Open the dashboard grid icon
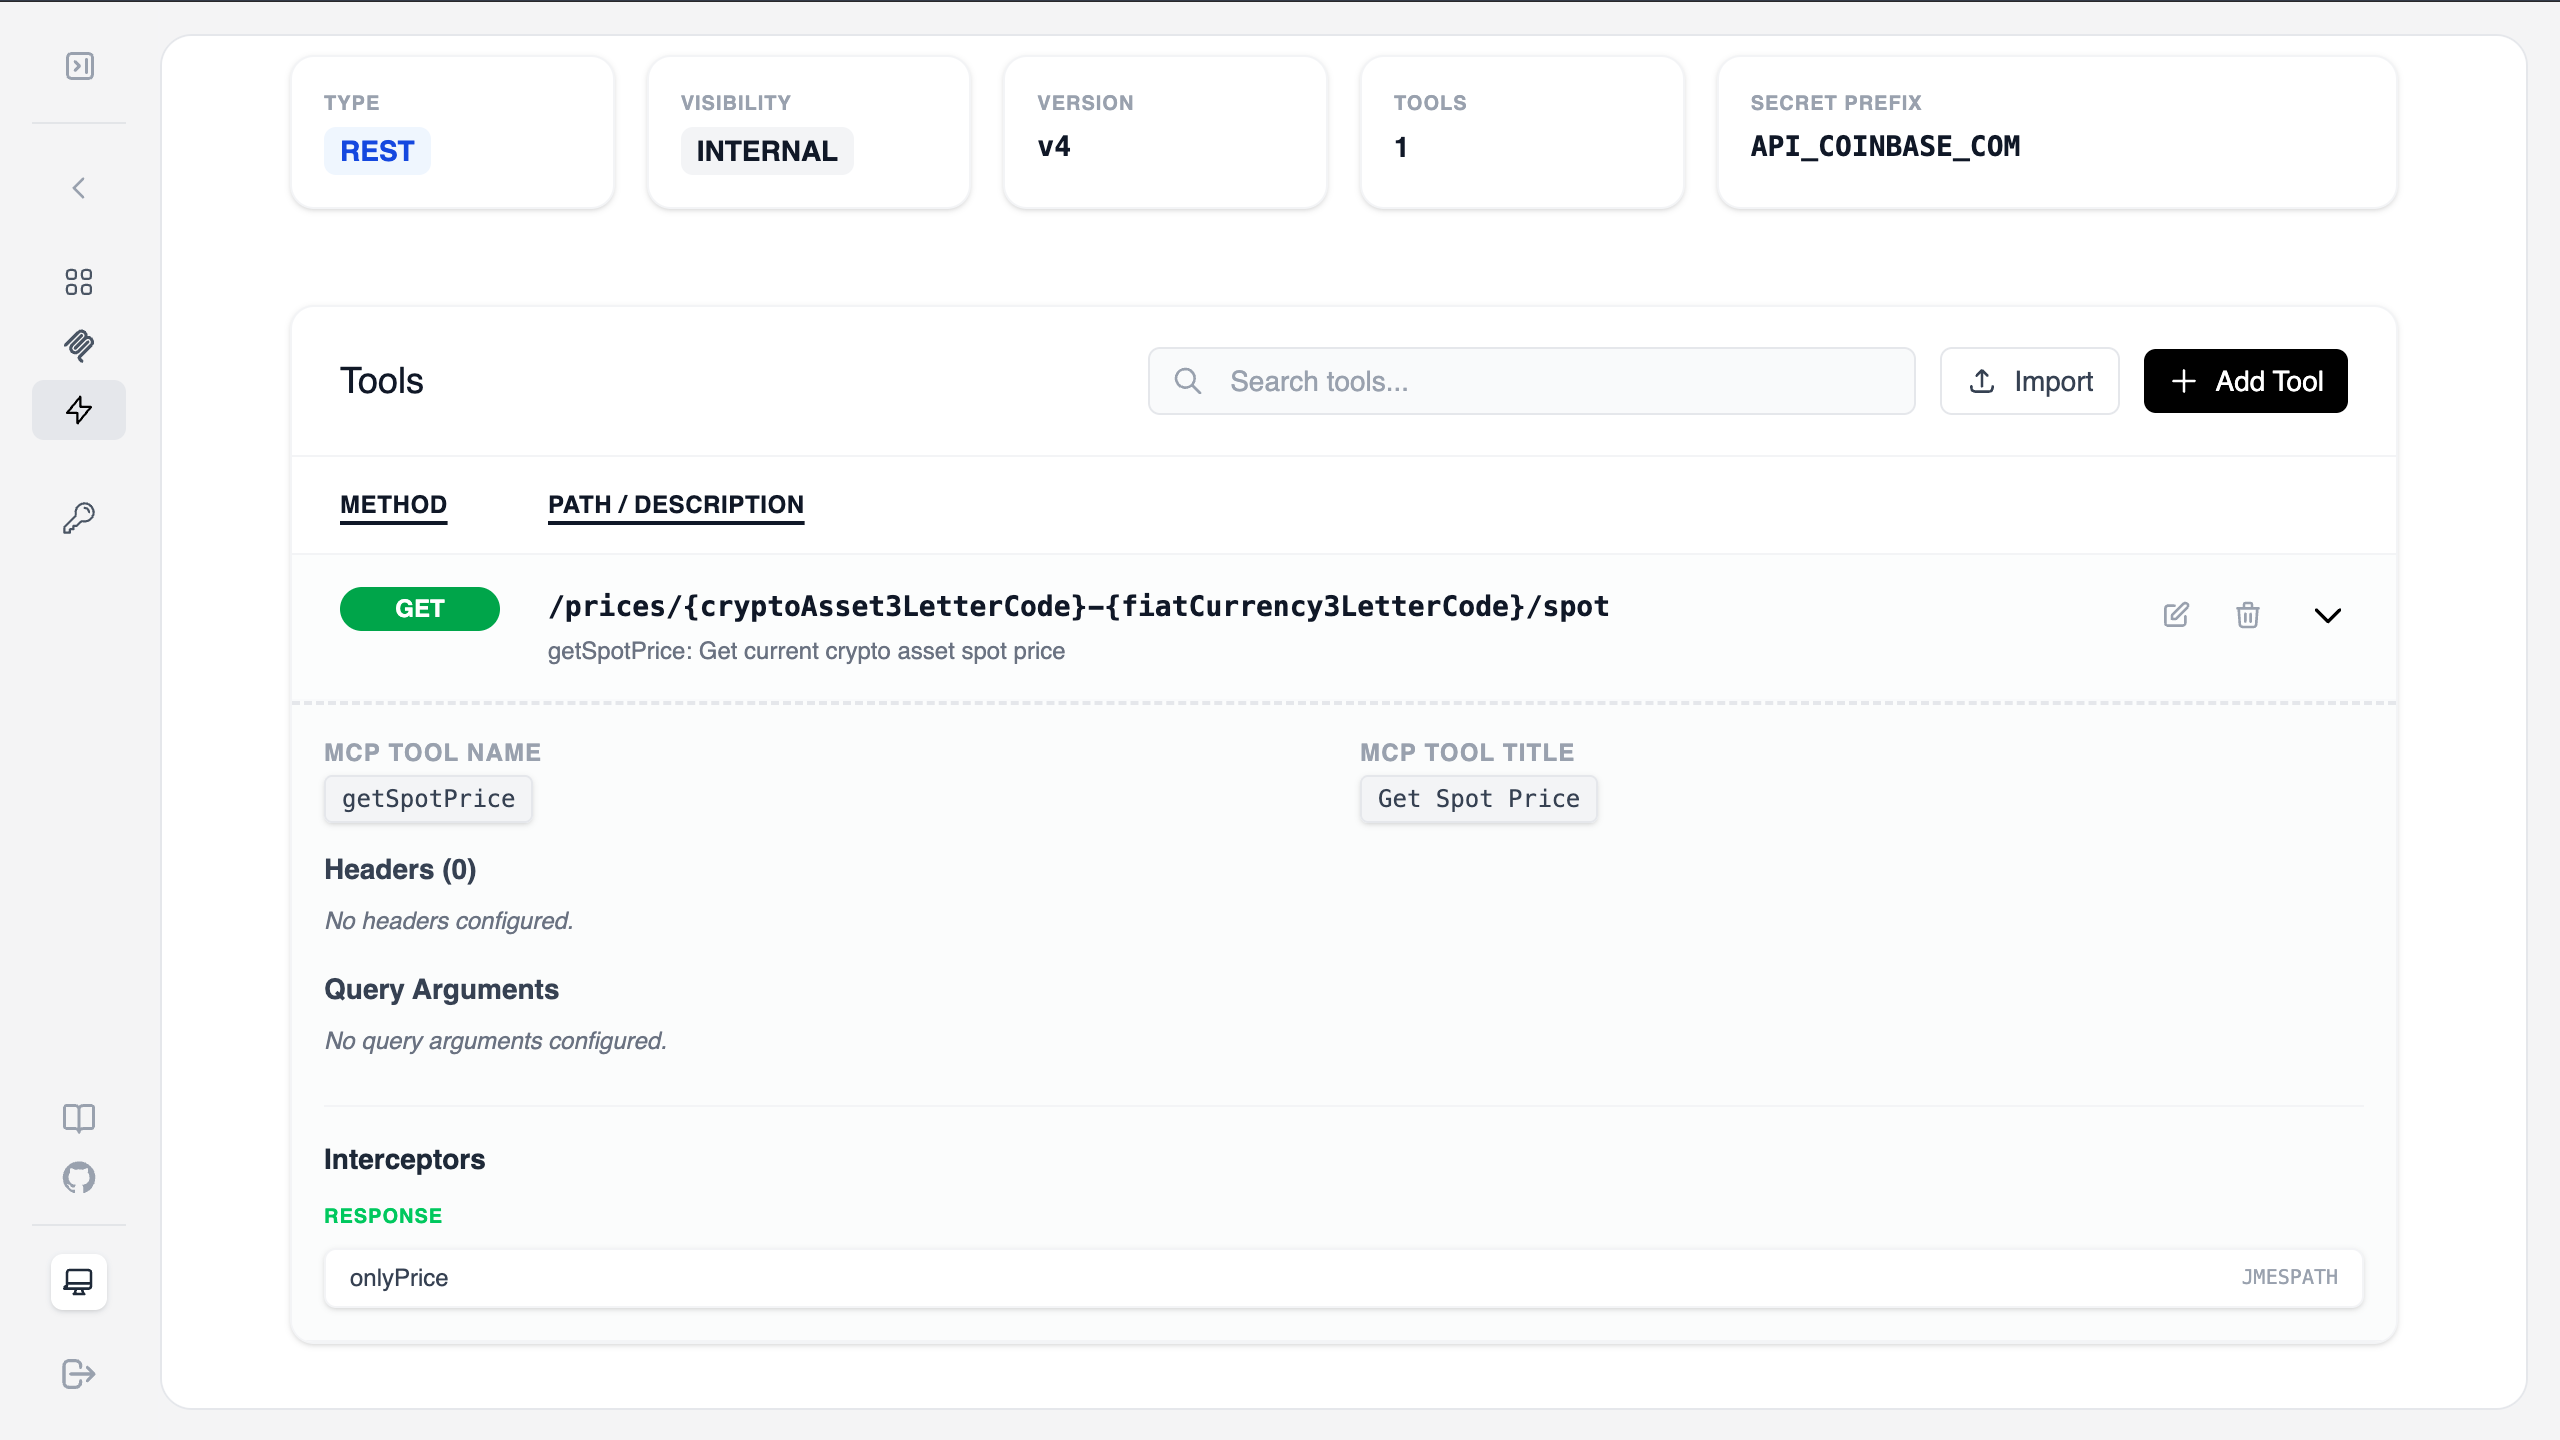 point(79,282)
